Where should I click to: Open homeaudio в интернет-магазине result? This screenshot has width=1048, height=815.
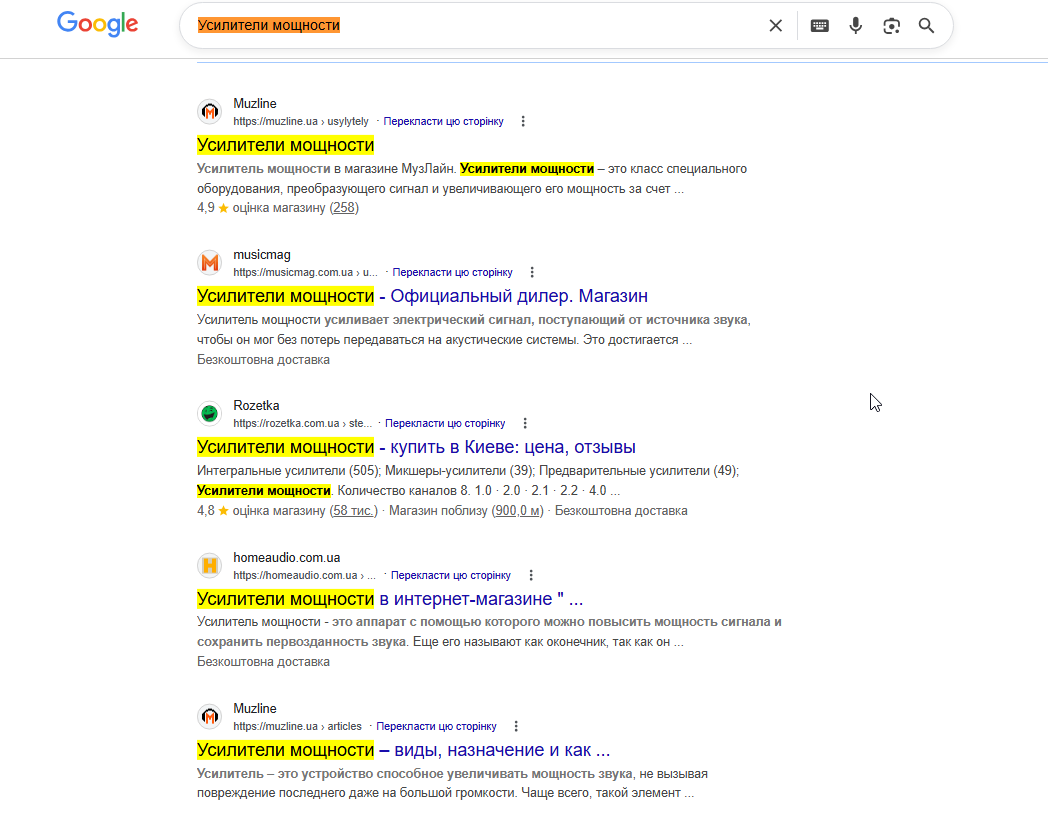(x=390, y=599)
